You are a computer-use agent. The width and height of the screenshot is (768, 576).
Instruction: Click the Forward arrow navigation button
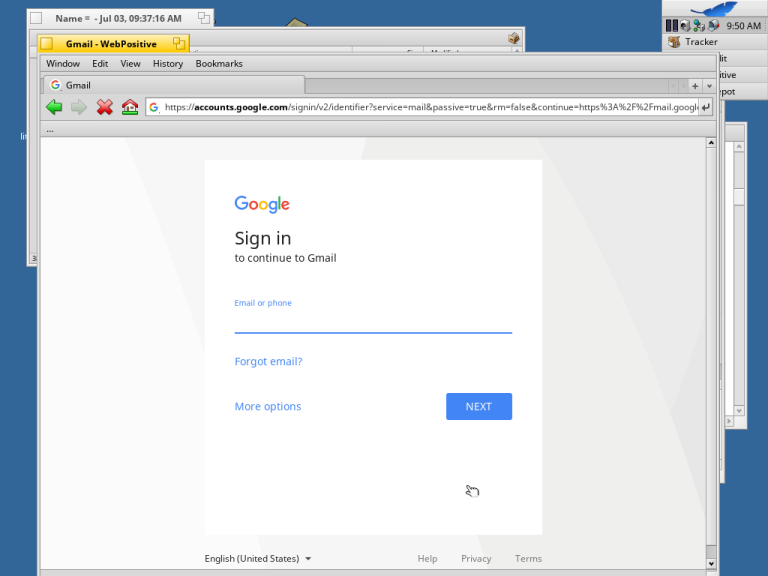[x=79, y=107]
